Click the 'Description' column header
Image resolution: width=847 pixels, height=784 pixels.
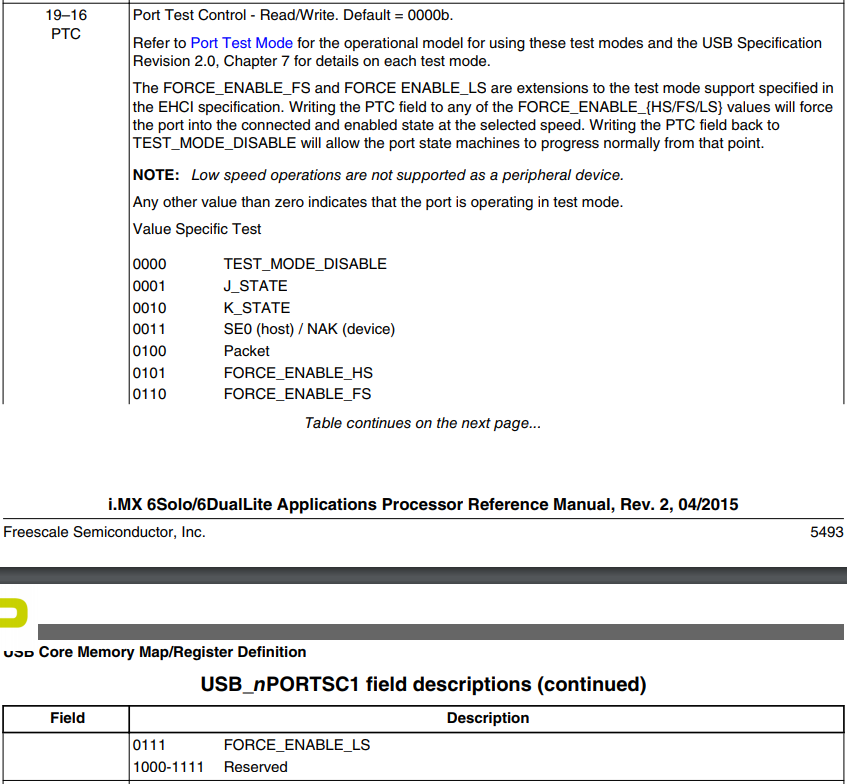pos(488,718)
